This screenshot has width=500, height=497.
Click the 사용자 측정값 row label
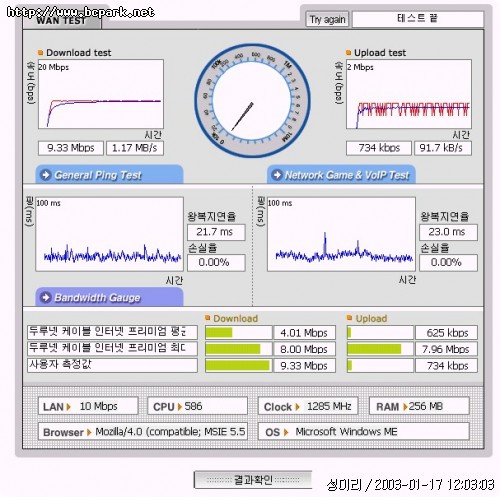[112, 365]
